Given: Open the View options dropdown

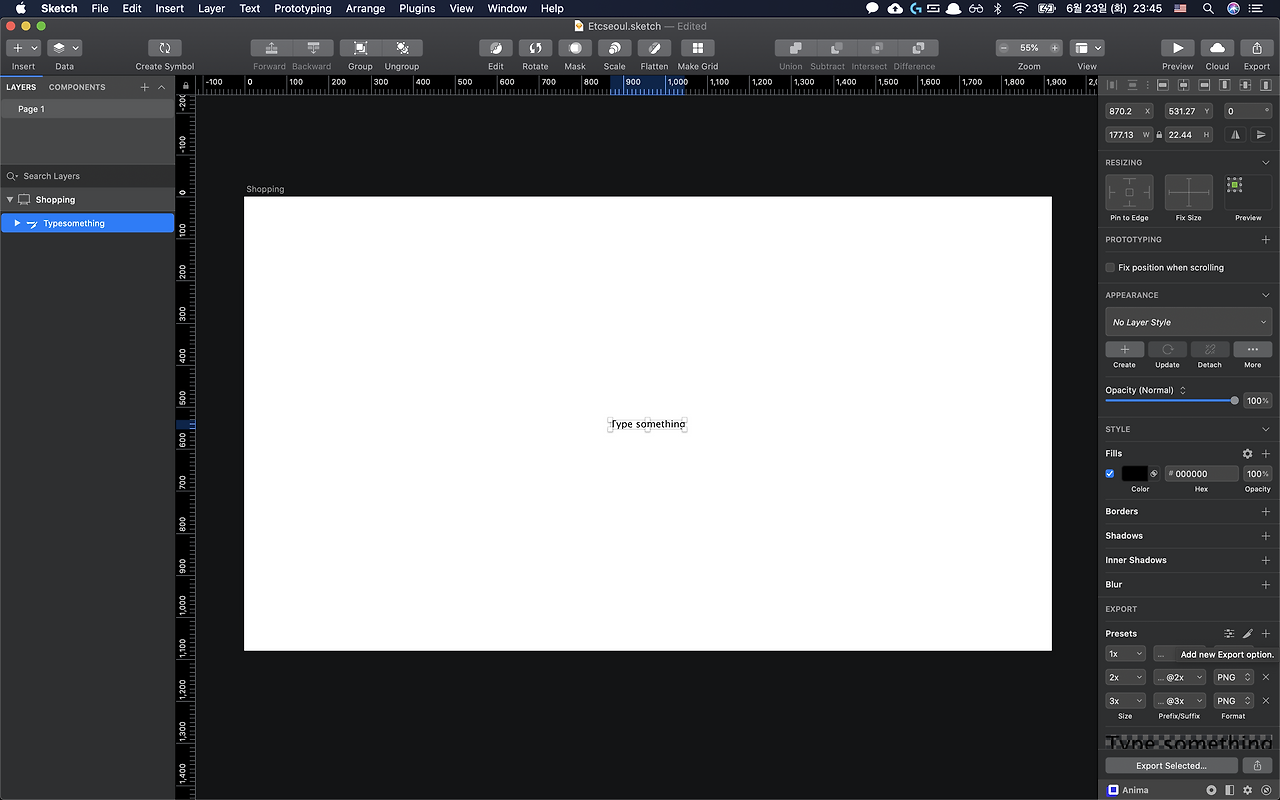Looking at the screenshot, I should tap(1087, 48).
